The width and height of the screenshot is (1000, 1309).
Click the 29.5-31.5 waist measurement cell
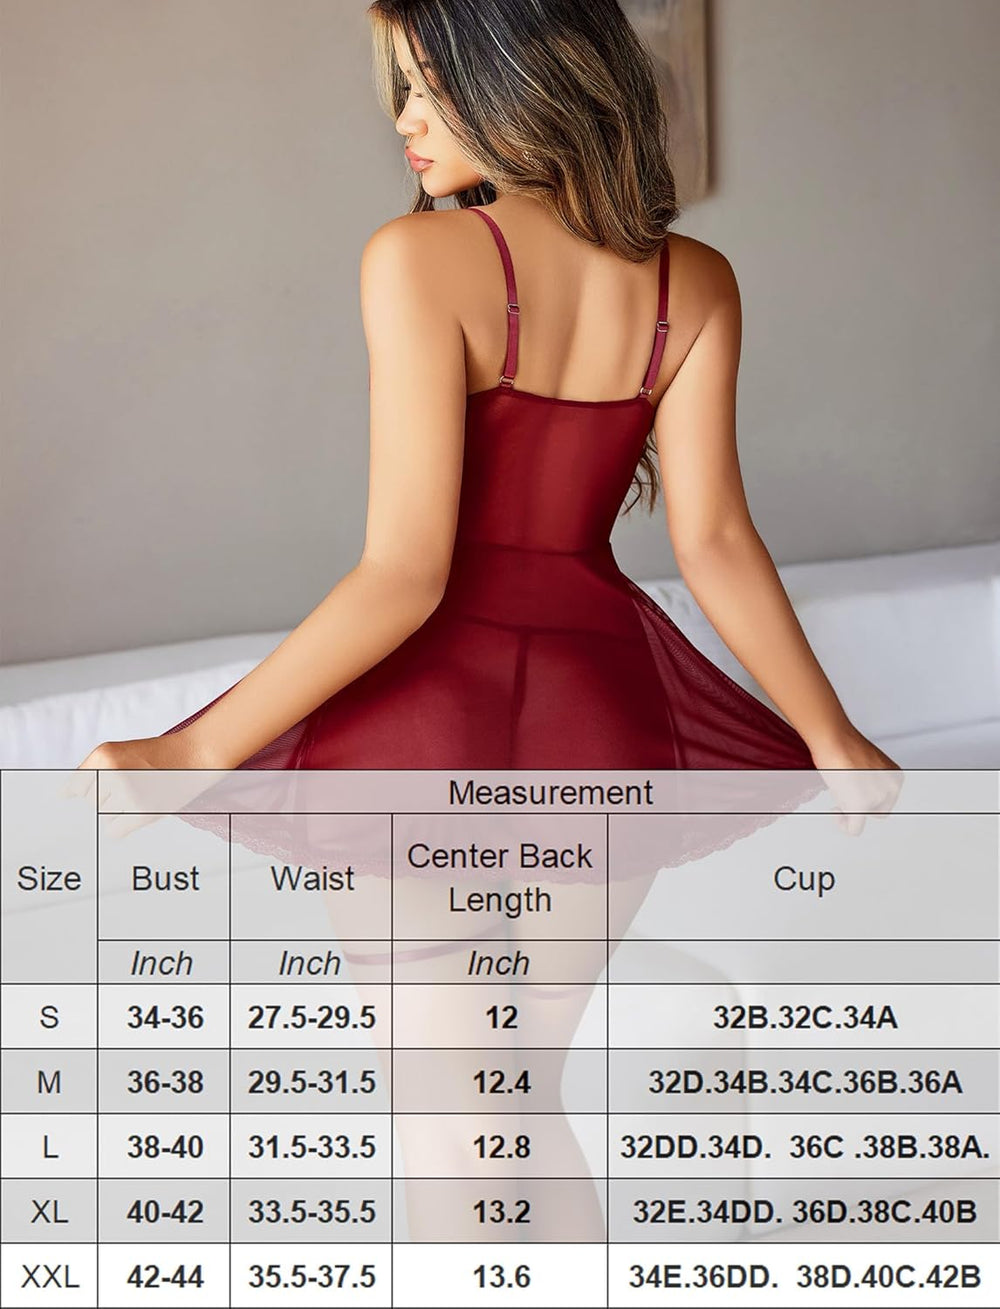pos(312,1082)
